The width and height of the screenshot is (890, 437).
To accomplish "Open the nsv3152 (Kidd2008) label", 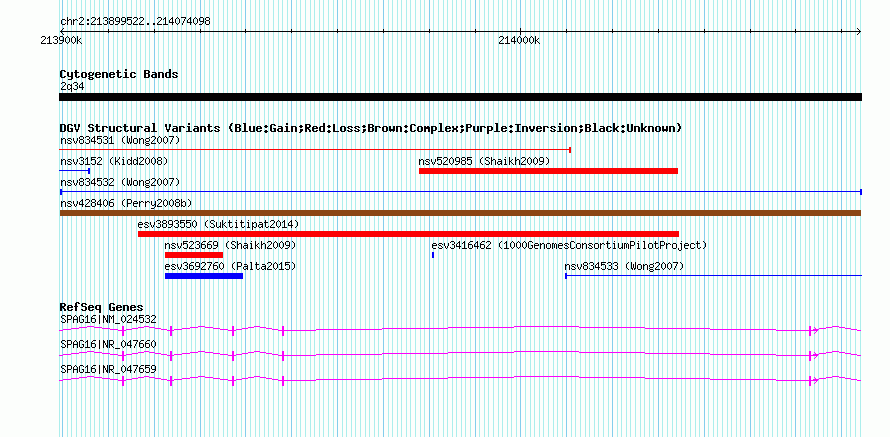I will pyautogui.click(x=114, y=161).
